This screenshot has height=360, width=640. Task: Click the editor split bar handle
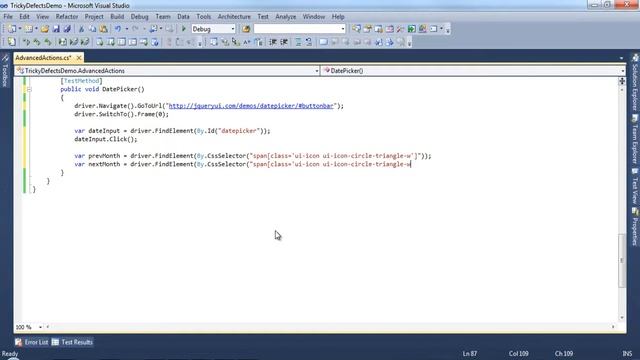622,81
